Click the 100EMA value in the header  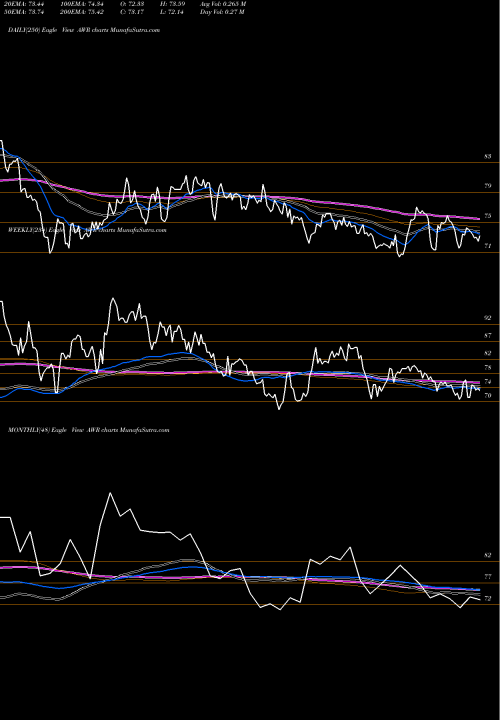[x=82, y=4]
